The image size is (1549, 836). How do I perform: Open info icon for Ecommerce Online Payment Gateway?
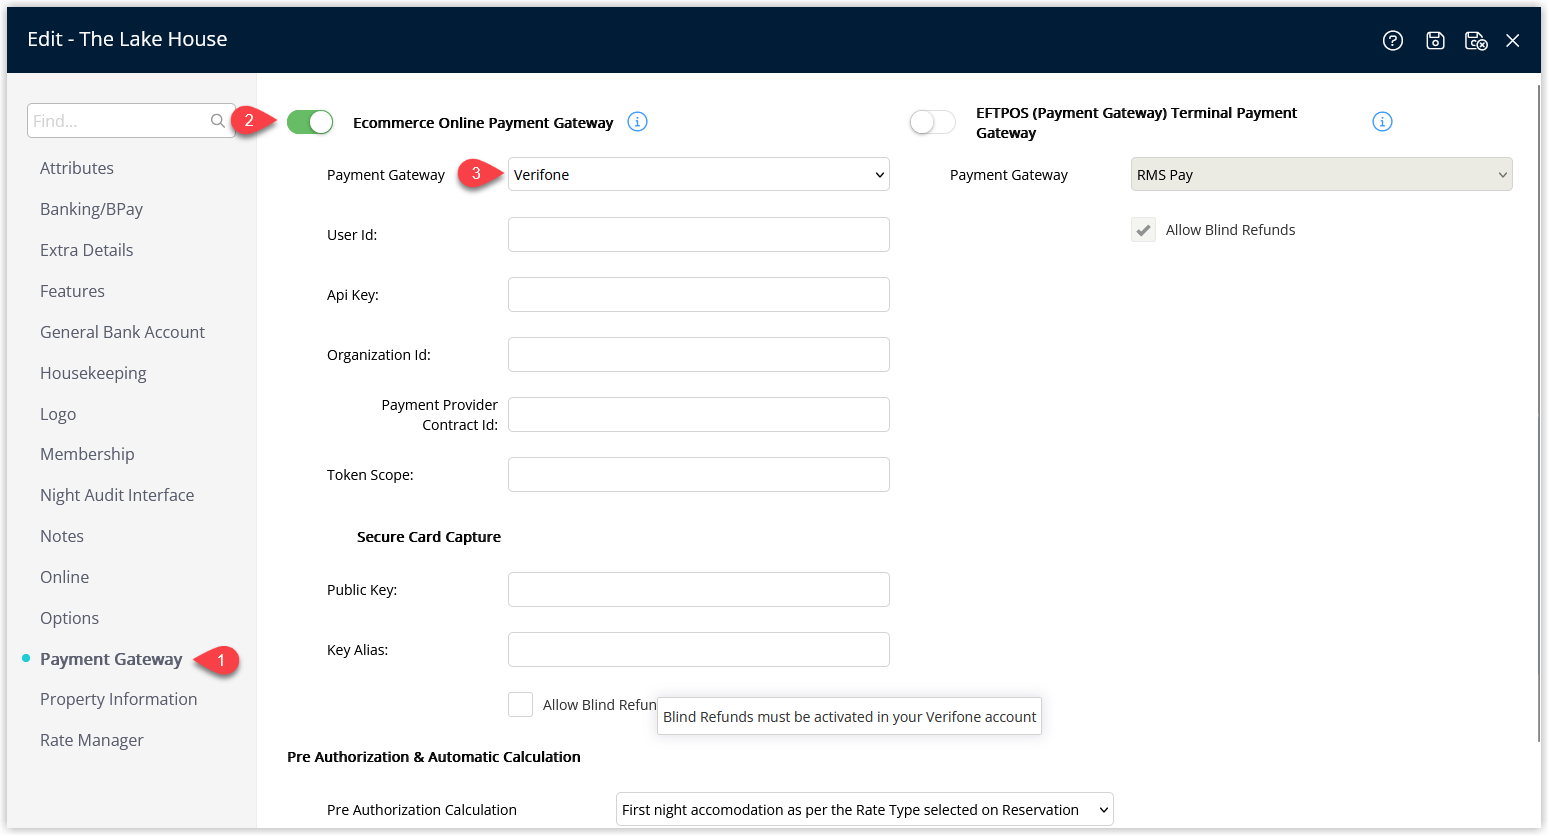(x=637, y=122)
